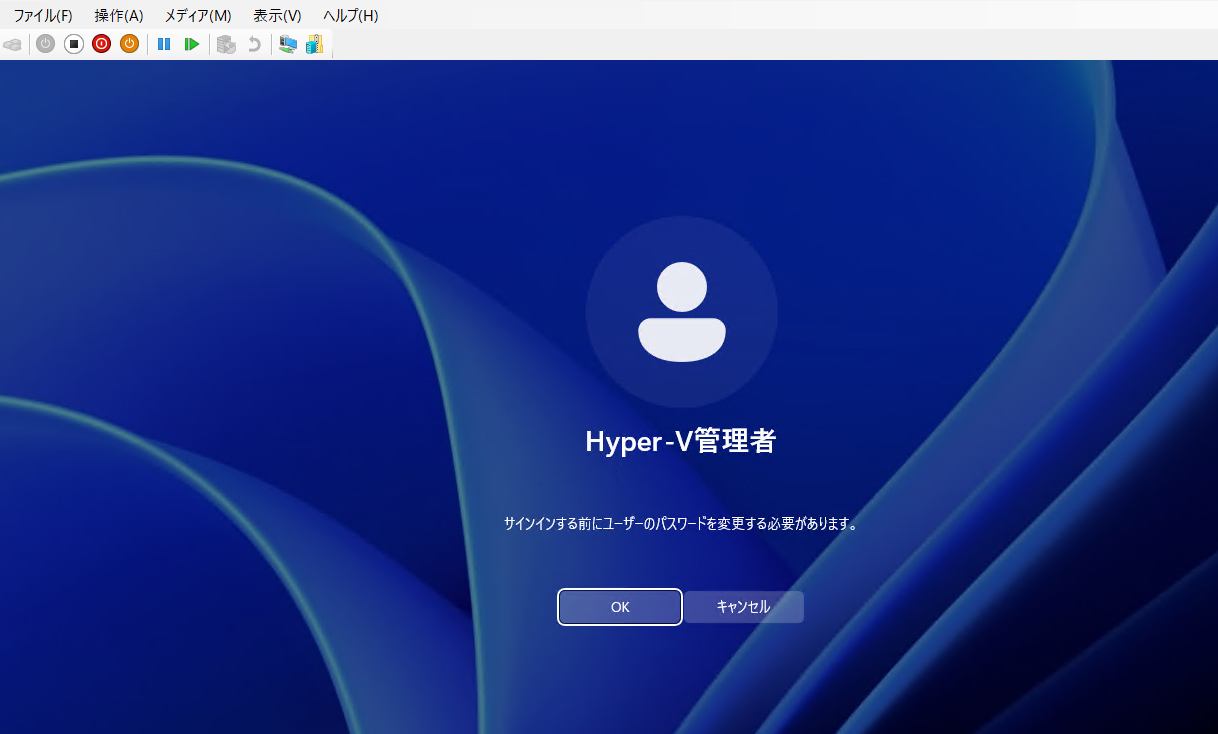Confirm password change with OK button

tap(620, 607)
